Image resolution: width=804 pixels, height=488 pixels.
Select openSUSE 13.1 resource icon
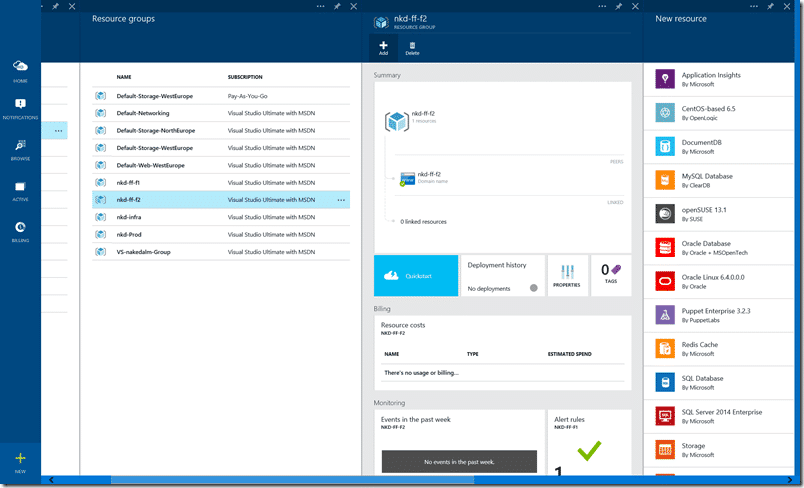[x=665, y=214]
